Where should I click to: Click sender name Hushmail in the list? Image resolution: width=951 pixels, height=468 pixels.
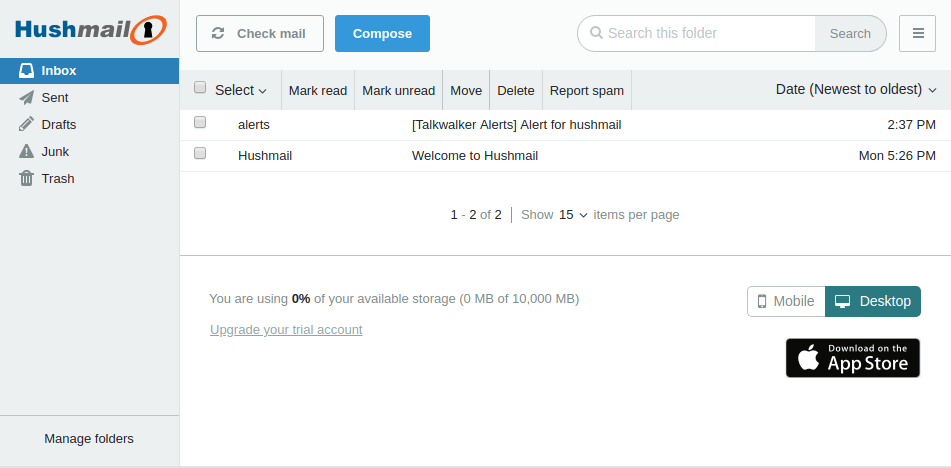(x=265, y=156)
